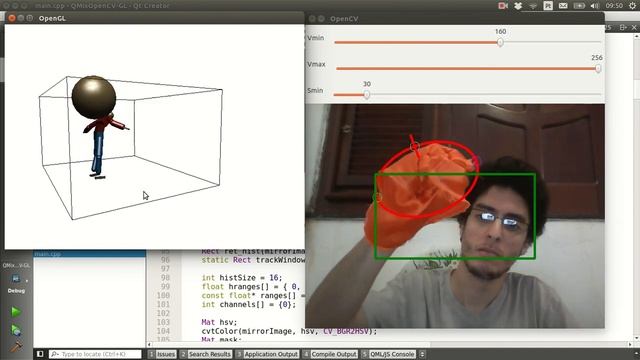Open the system power gear menu
Screen dimensions: 640x360
click(x=633, y=6)
